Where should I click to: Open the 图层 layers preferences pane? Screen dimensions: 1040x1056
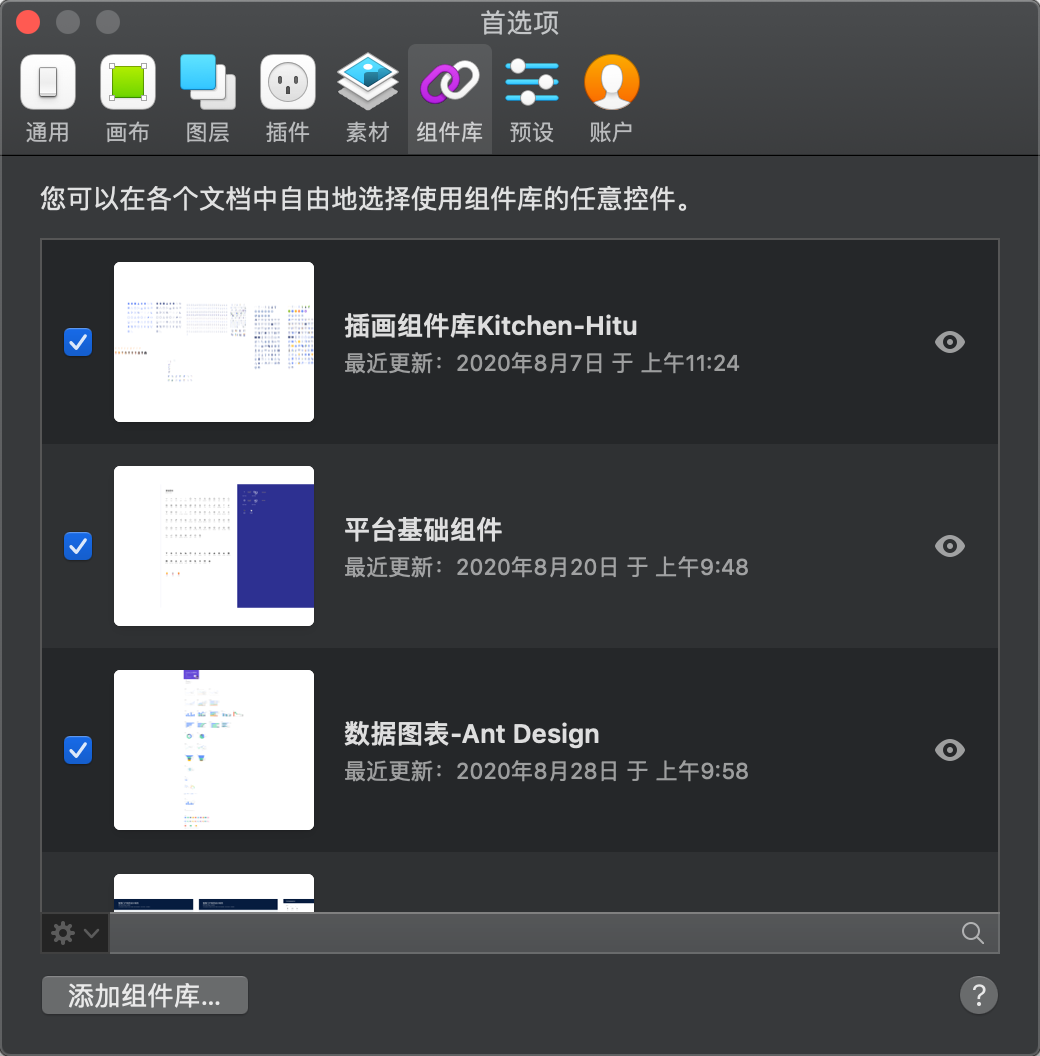click(x=208, y=98)
